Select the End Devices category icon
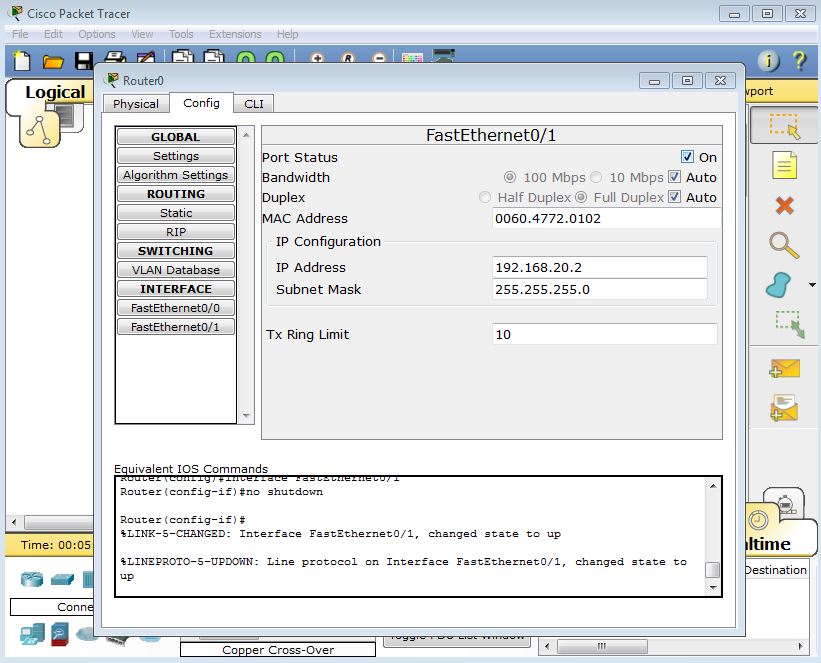821x663 pixels. (32, 634)
